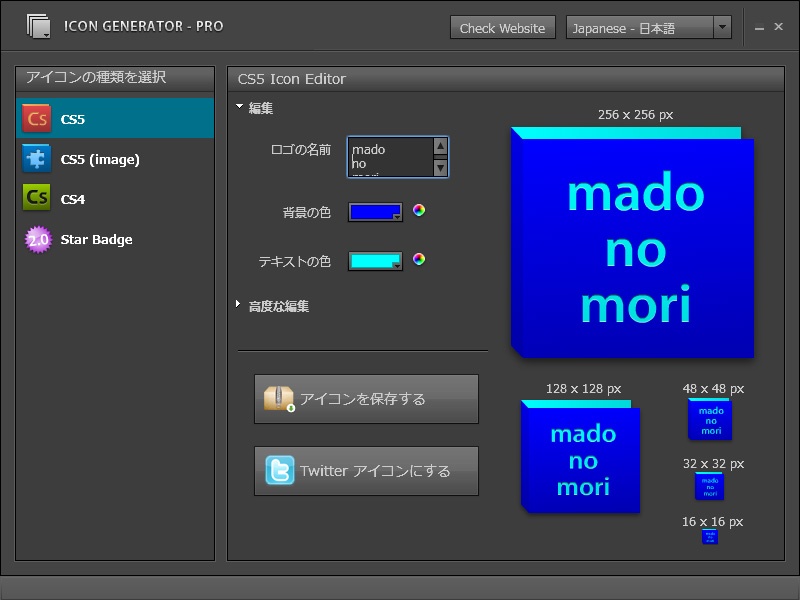800x600 pixels.
Task: Open the text color wheel picker
Action: pos(418,259)
